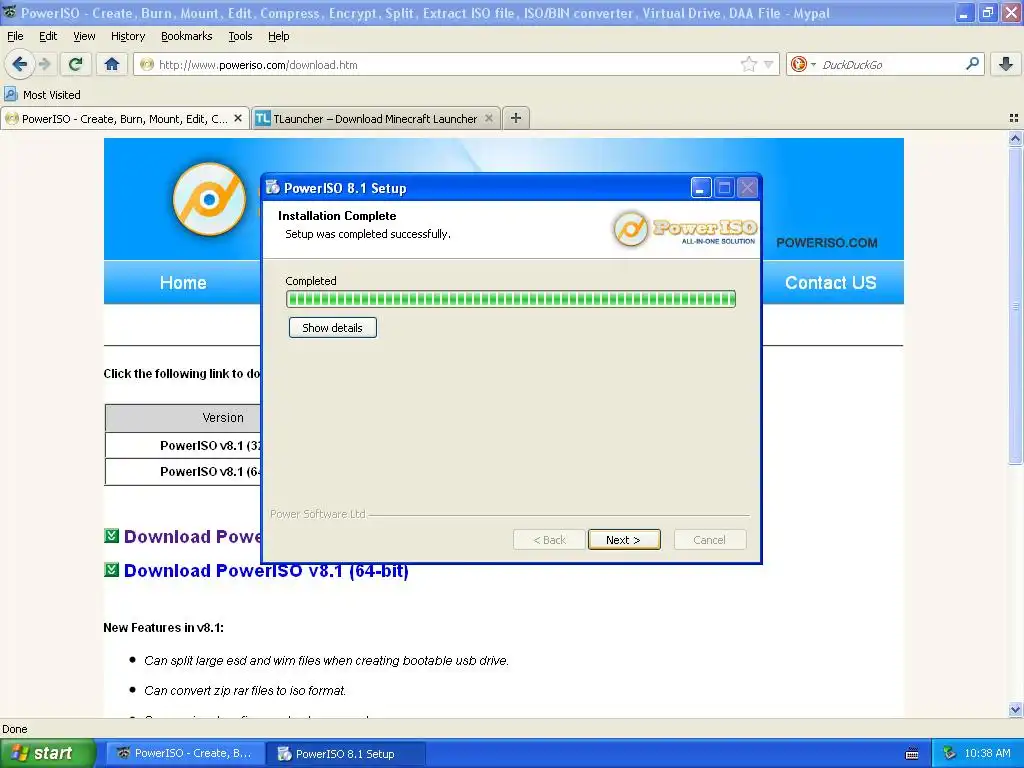The height and width of the screenshot is (768, 1024).
Task: Open the Home link on PowerISO site
Action: point(183,282)
